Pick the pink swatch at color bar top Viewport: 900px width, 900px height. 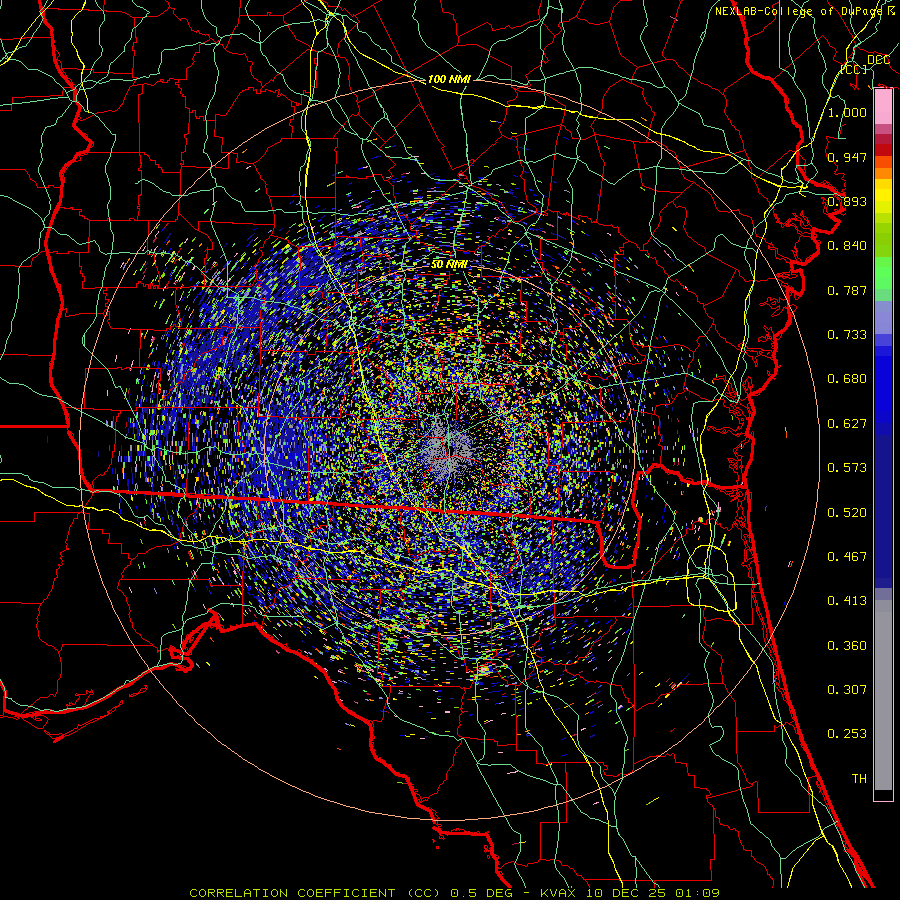click(x=883, y=107)
